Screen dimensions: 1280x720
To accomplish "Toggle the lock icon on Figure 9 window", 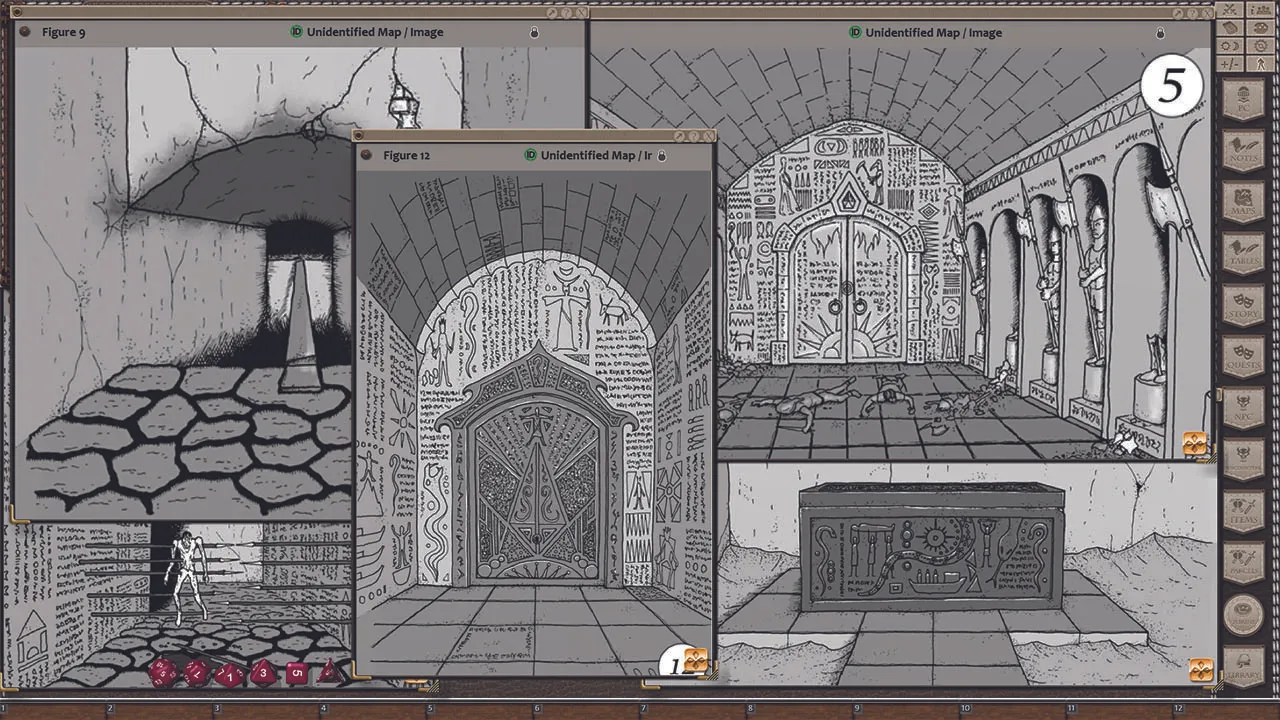I will click(534, 32).
